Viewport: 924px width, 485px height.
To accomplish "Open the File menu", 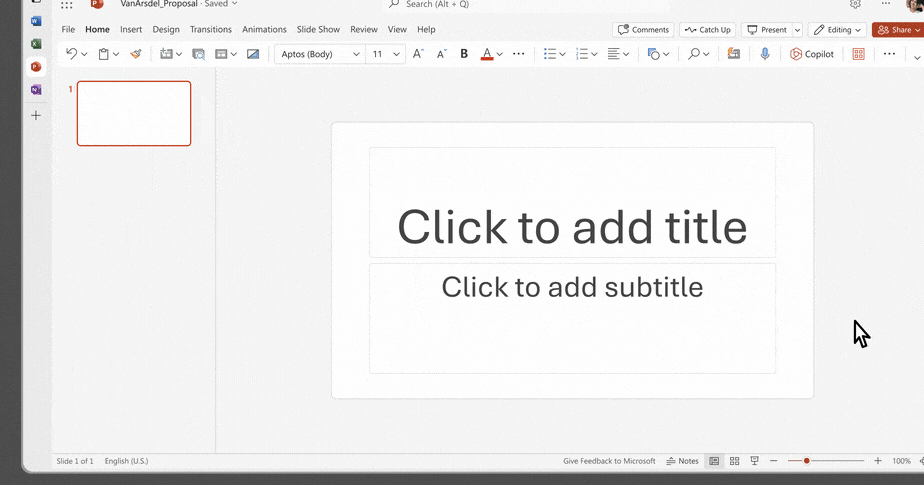I will (68, 29).
